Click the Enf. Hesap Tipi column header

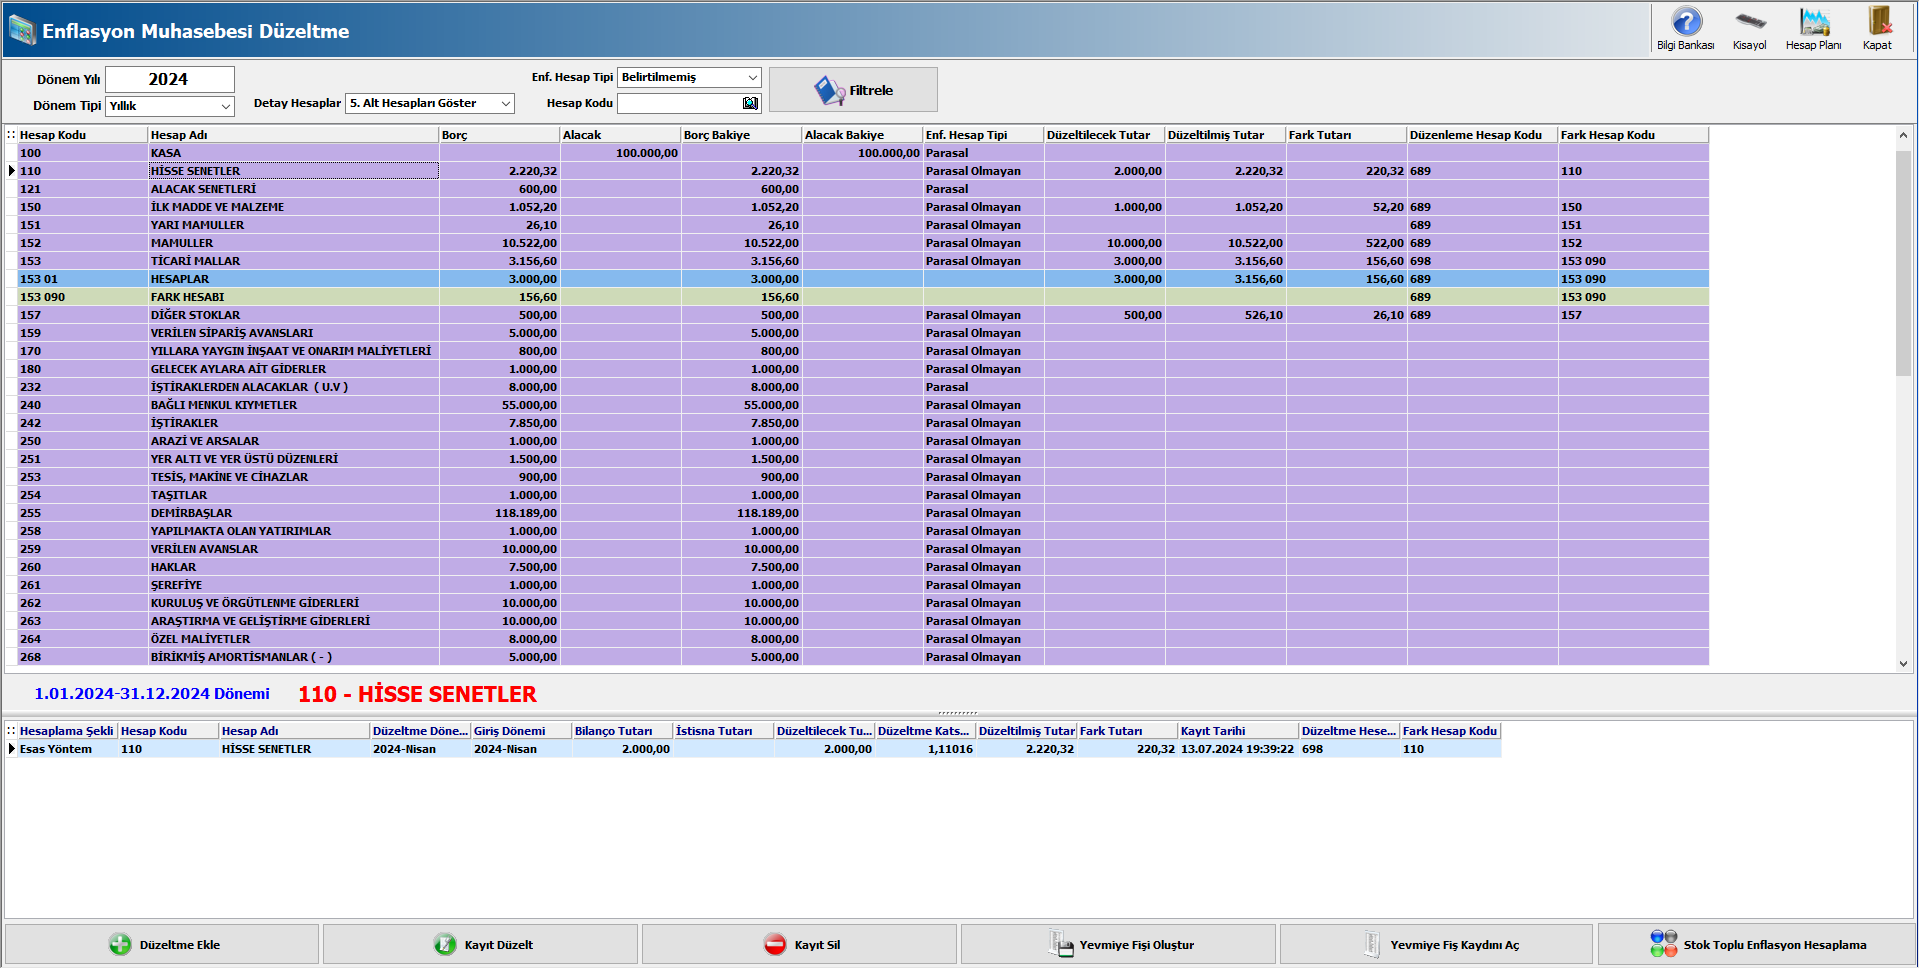(x=983, y=135)
